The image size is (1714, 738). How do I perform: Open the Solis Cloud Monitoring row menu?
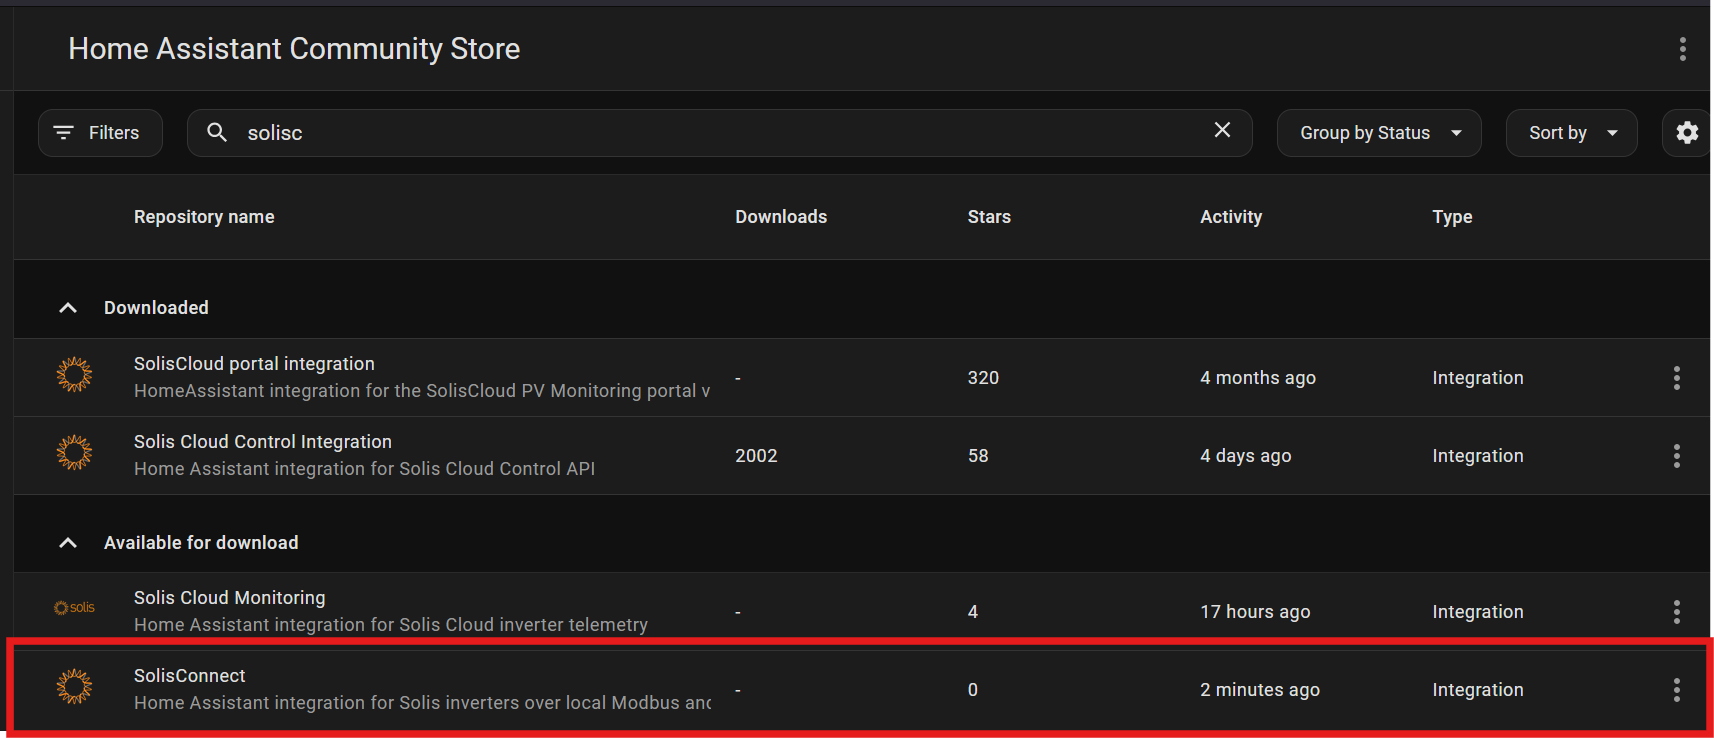(x=1677, y=612)
